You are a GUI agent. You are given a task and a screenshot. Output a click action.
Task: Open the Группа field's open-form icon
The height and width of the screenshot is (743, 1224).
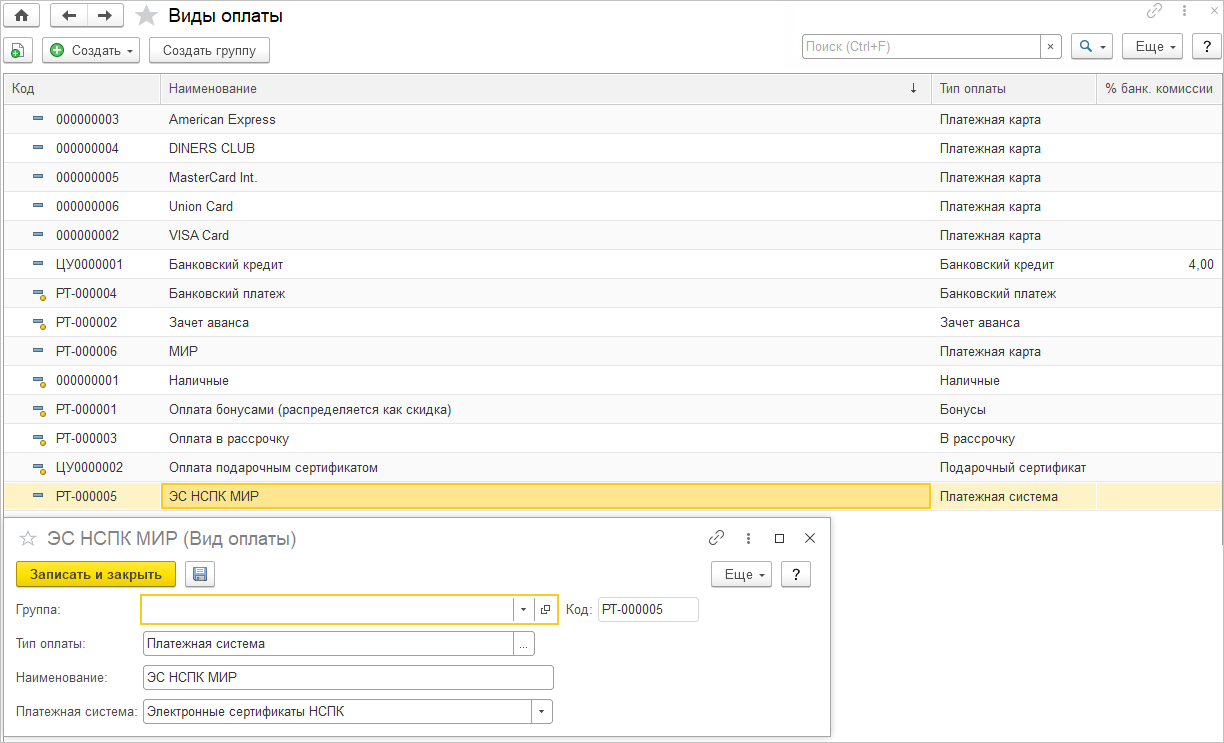click(545, 609)
